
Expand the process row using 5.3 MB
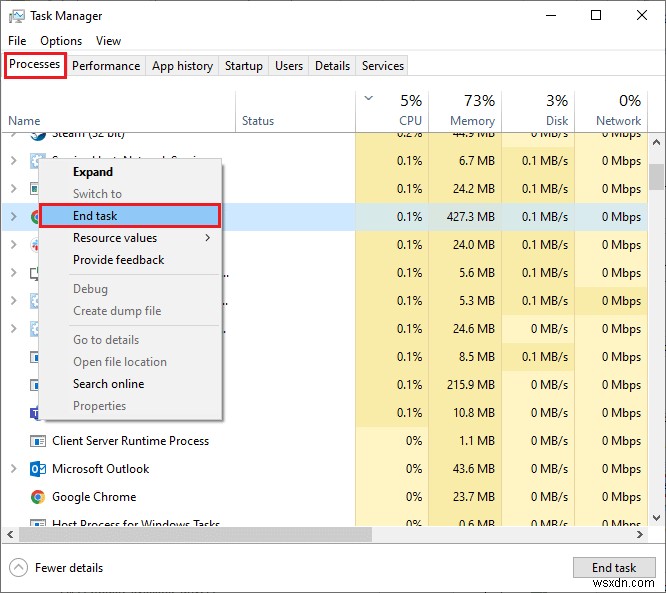[x=14, y=301]
